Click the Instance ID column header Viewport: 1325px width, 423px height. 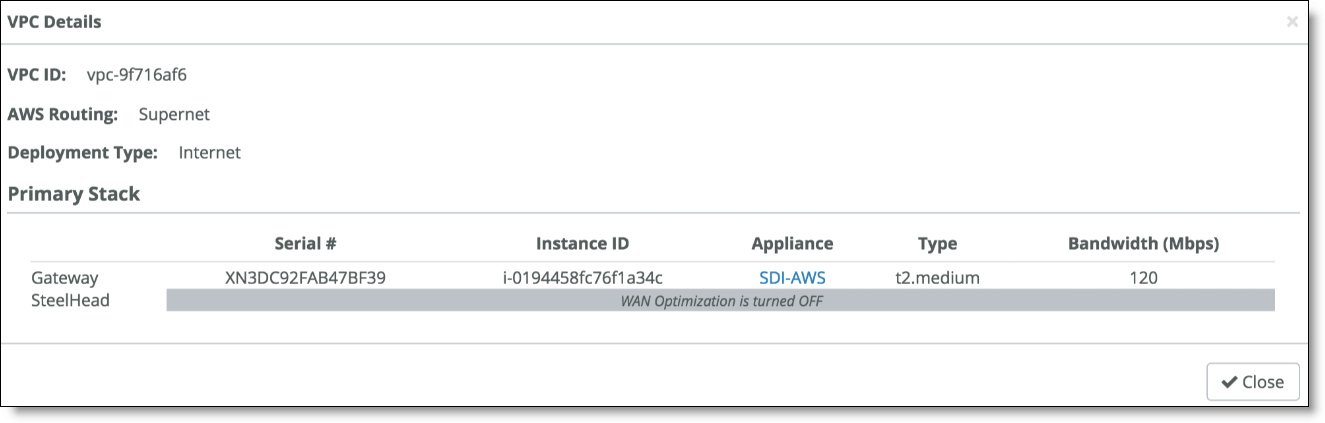click(583, 243)
